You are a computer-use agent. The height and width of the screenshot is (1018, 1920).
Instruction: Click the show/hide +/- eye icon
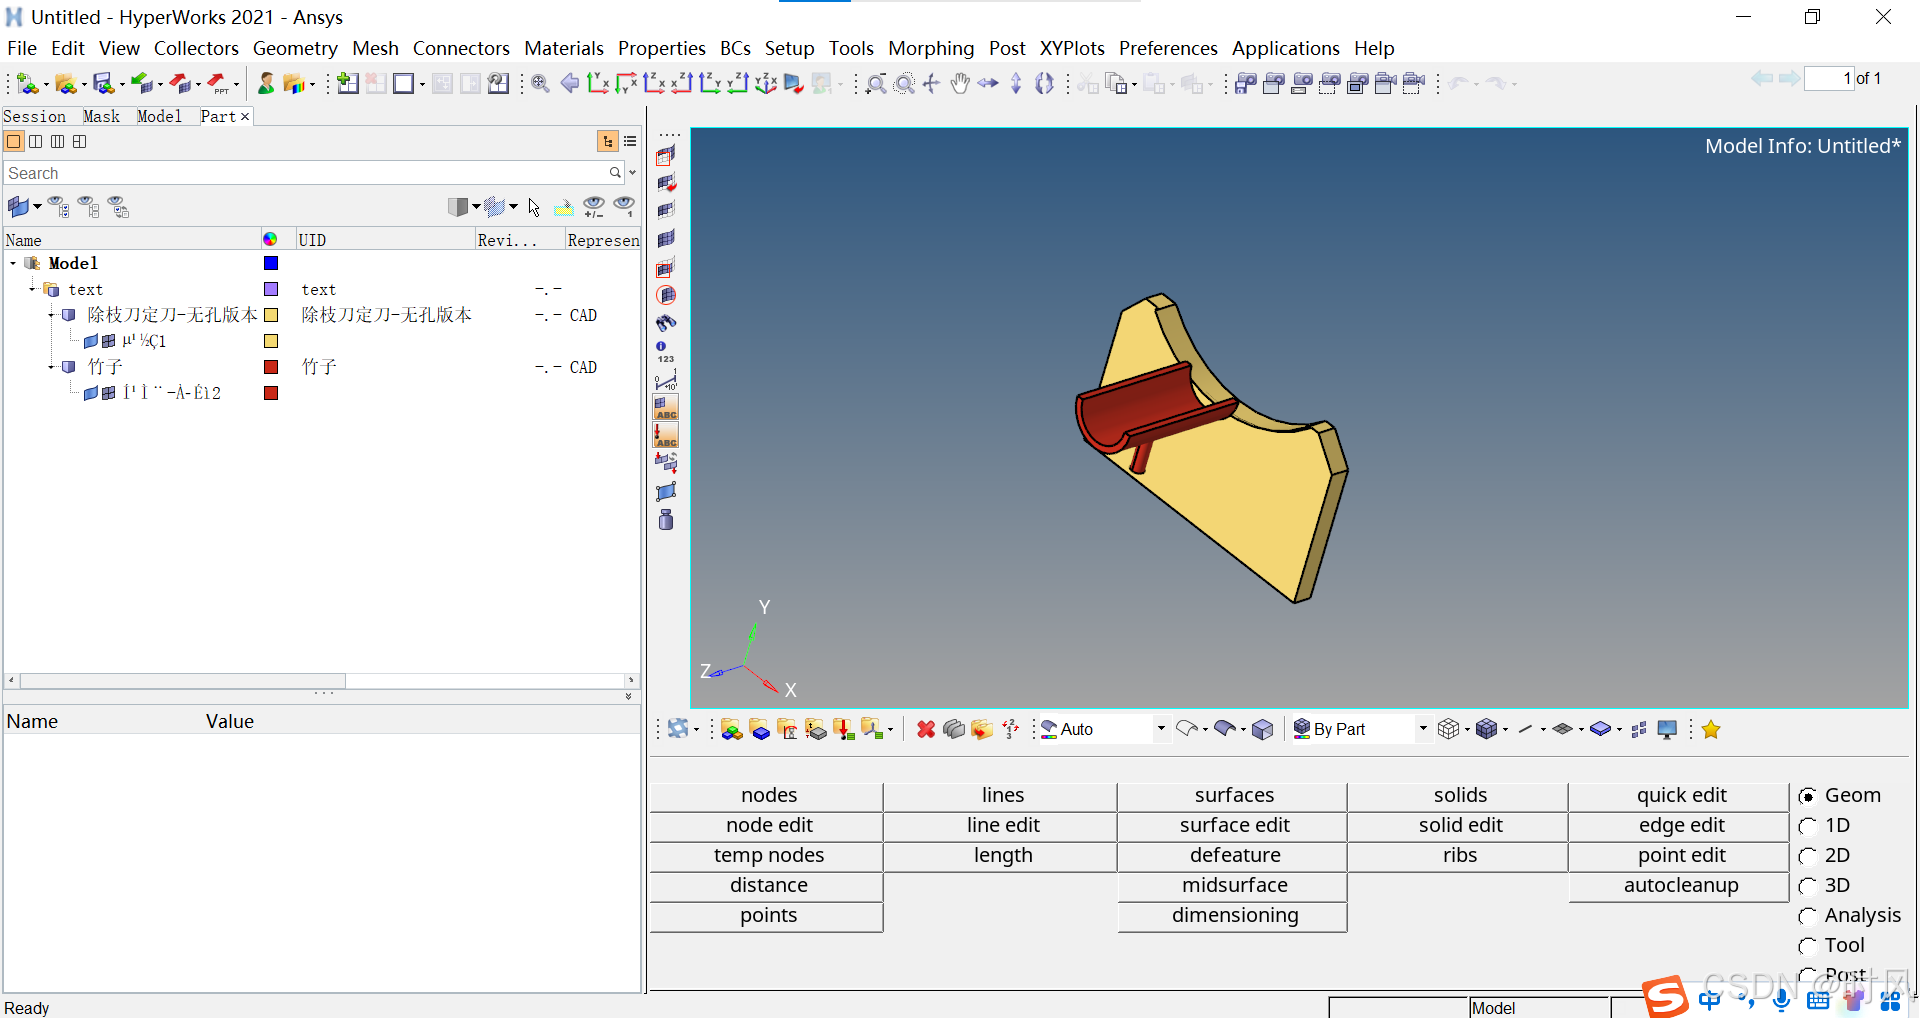(x=594, y=207)
